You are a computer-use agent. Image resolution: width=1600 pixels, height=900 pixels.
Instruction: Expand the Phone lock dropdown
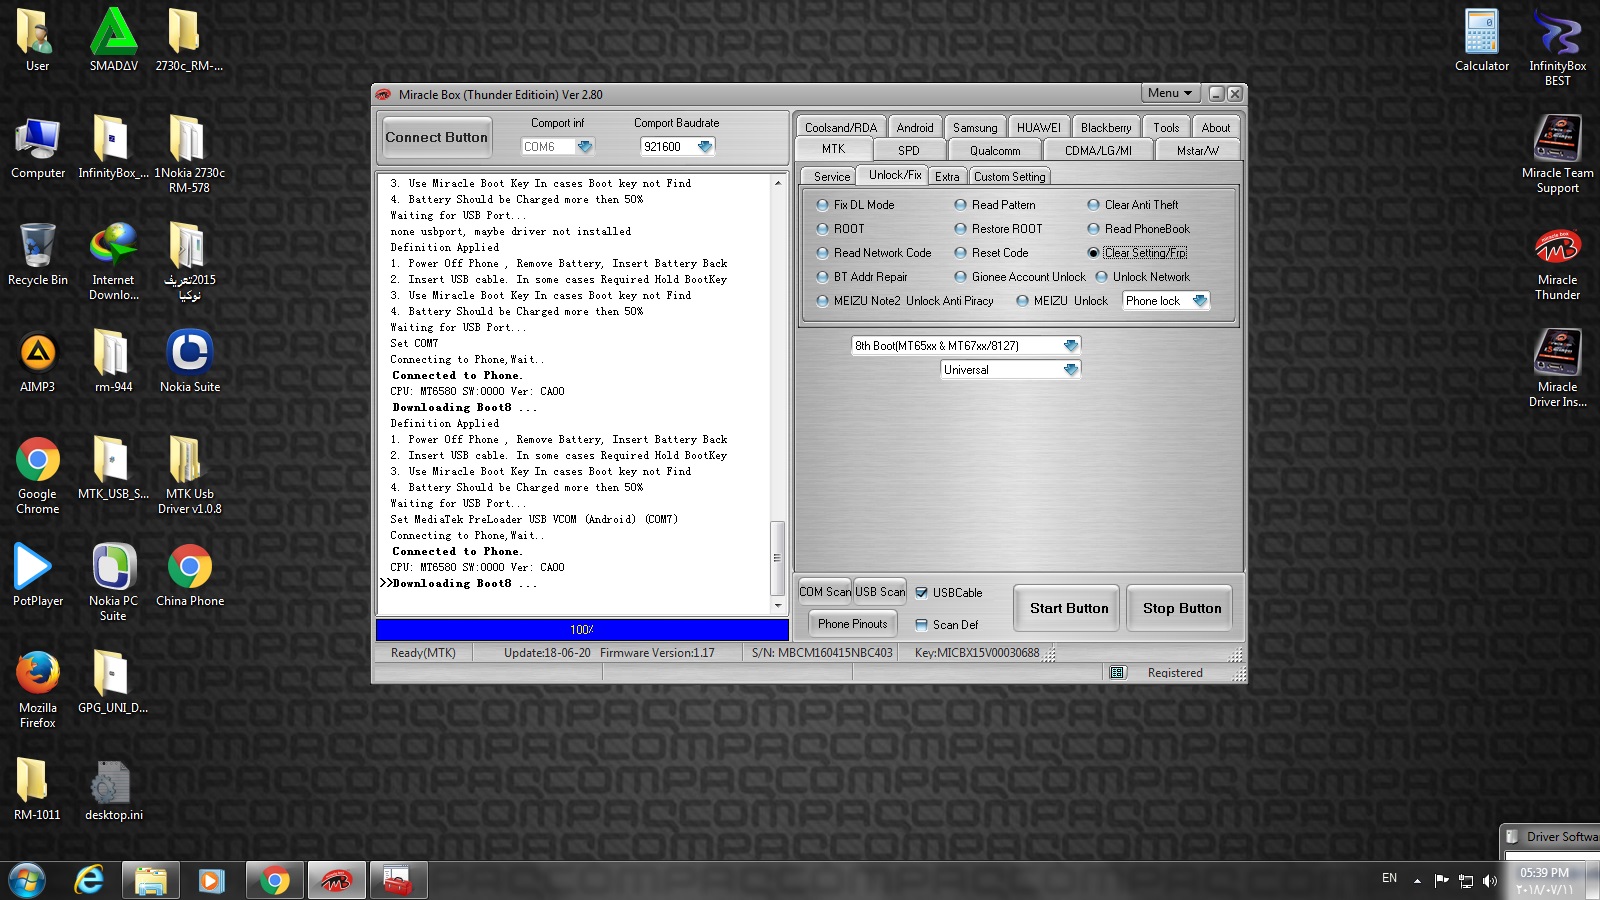[x=1200, y=301]
